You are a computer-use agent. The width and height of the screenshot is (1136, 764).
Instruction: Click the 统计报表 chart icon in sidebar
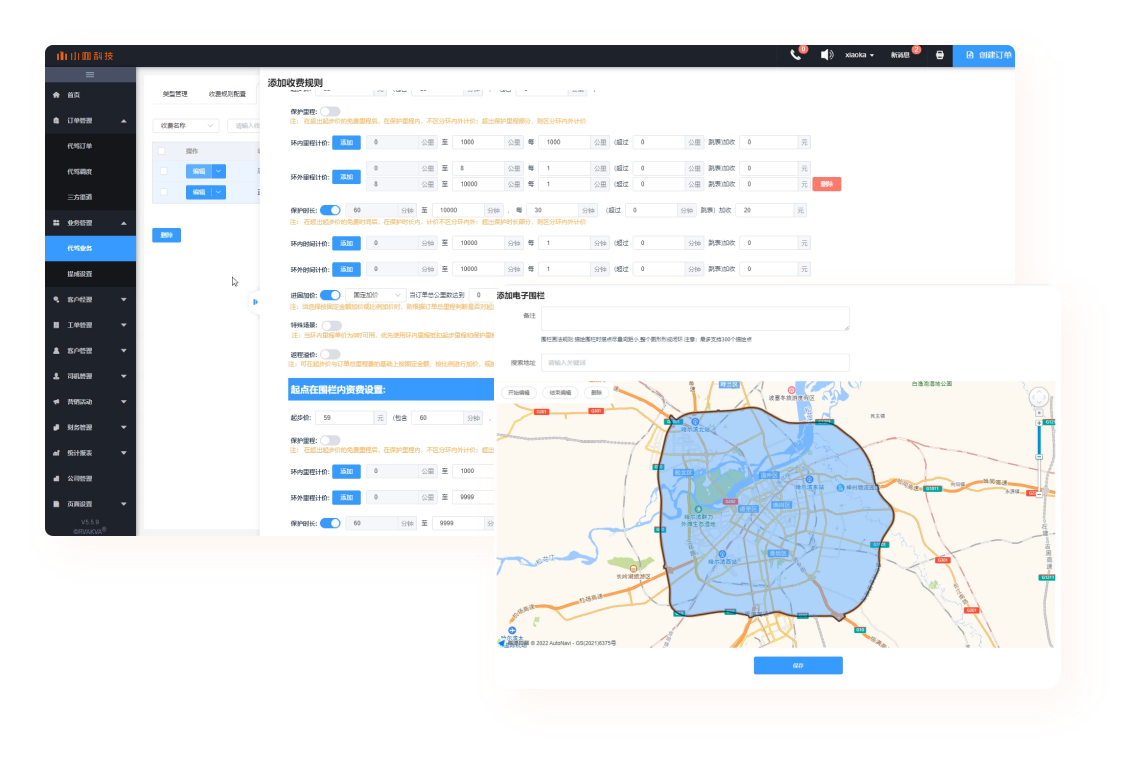click(x=57, y=453)
